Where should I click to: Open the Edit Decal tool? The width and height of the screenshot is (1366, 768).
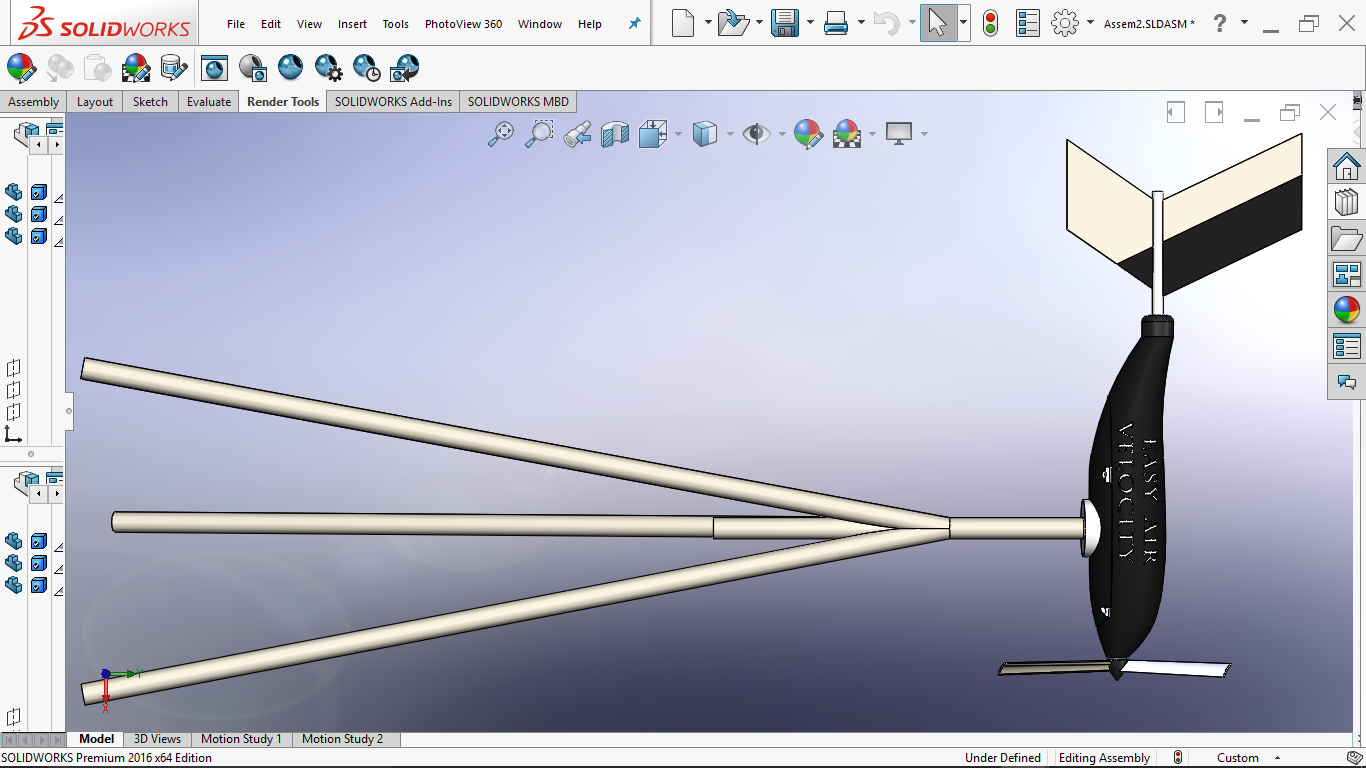click(x=174, y=68)
